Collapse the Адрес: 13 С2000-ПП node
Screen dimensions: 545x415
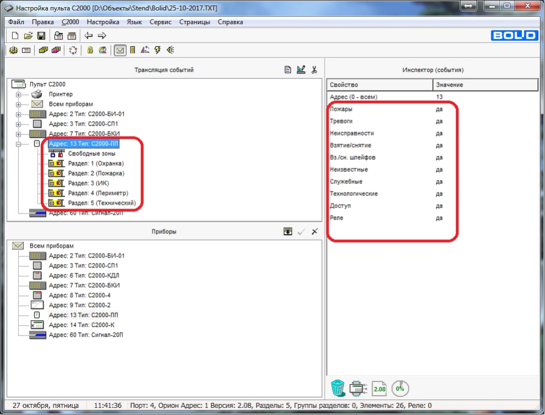pos(18,144)
